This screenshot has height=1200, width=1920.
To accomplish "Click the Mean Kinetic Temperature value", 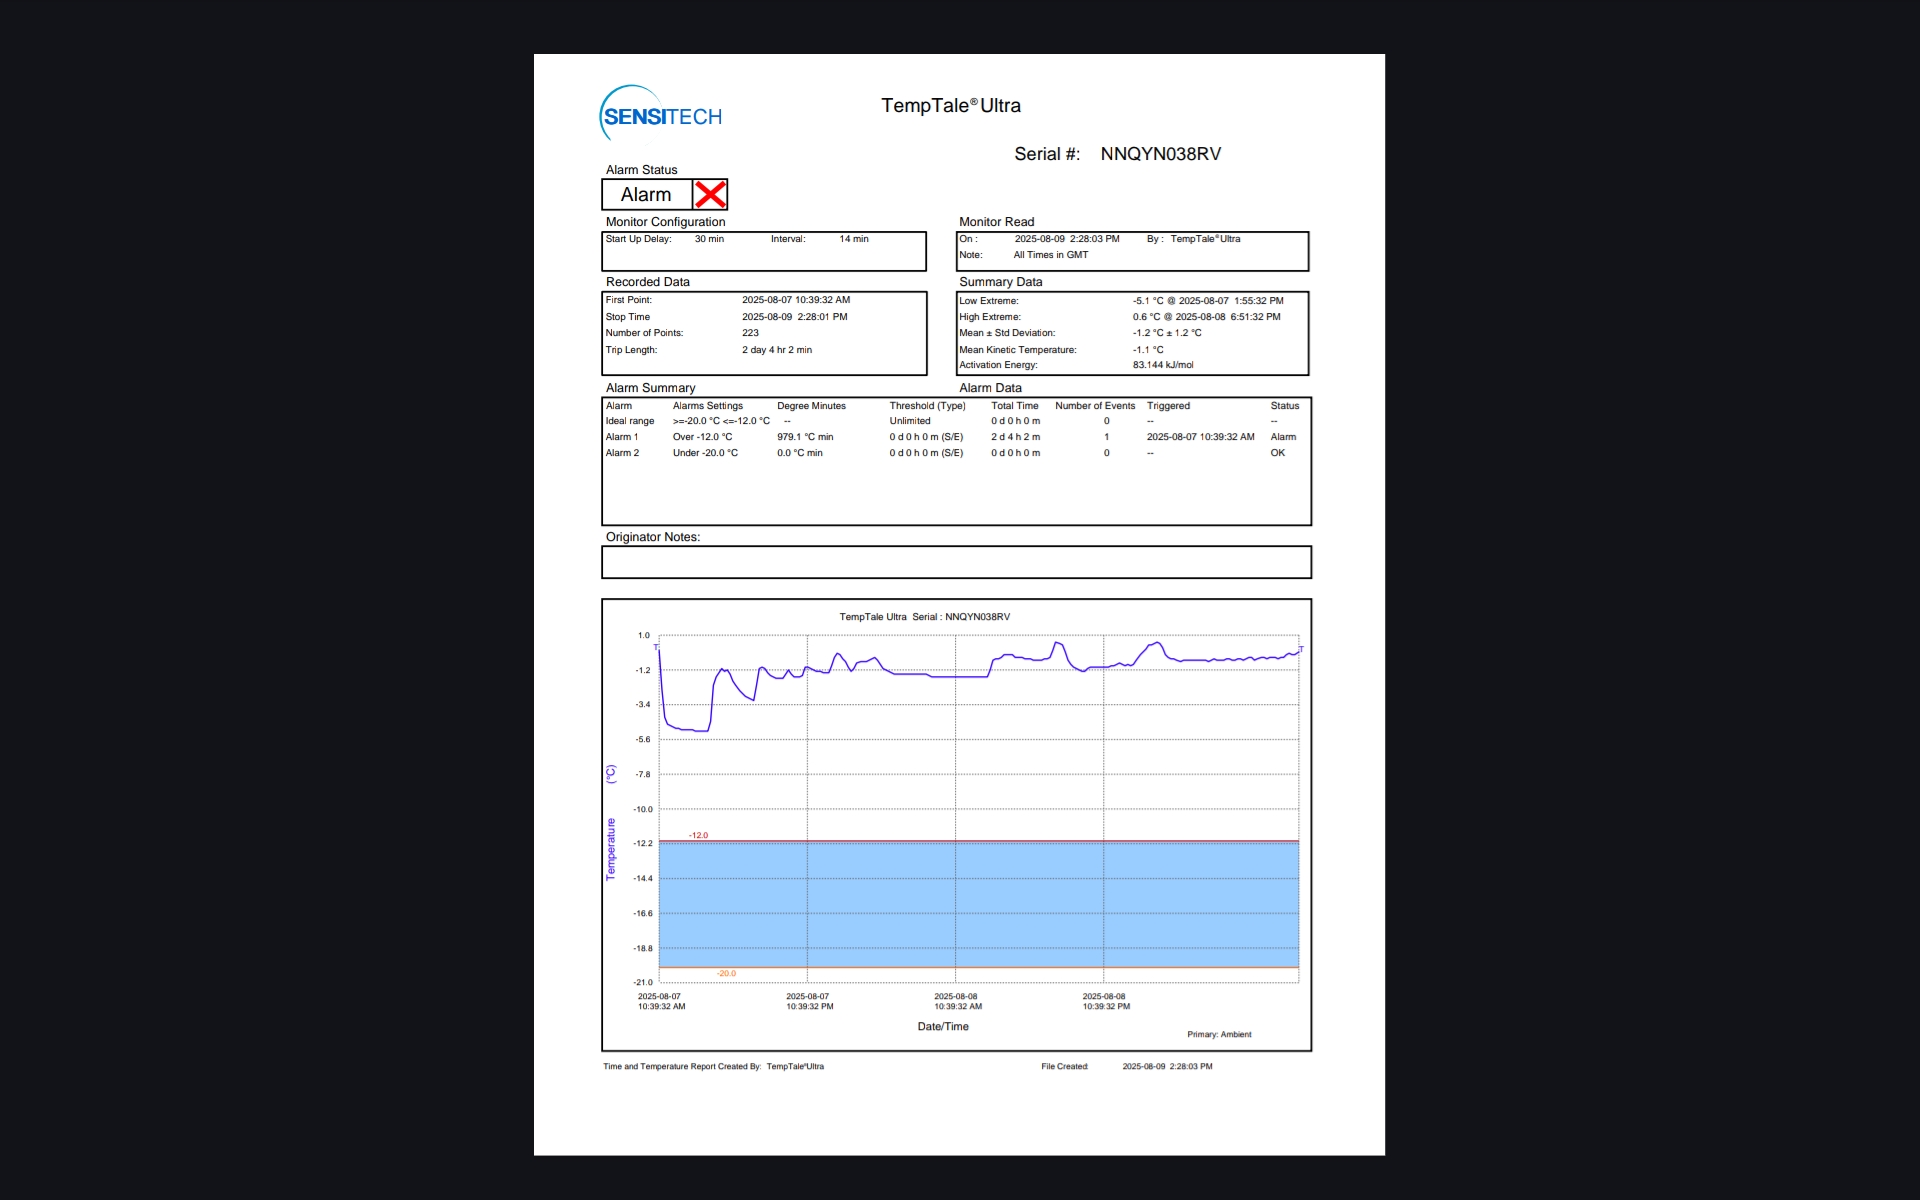I will [1147, 350].
